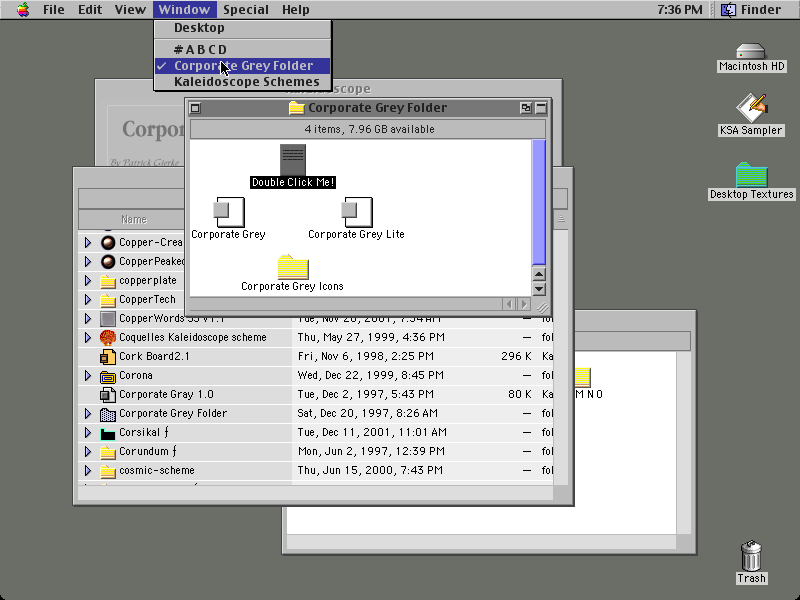Open the Apple menu icon

pyautogui.click(x=23, y=9)
